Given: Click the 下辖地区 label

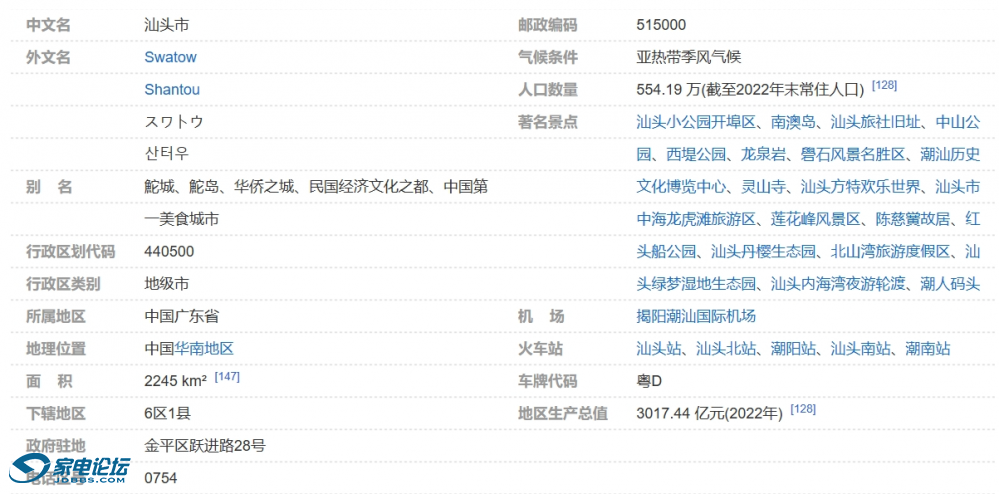Looking at the screenshot, I should (x=55, y=413).
